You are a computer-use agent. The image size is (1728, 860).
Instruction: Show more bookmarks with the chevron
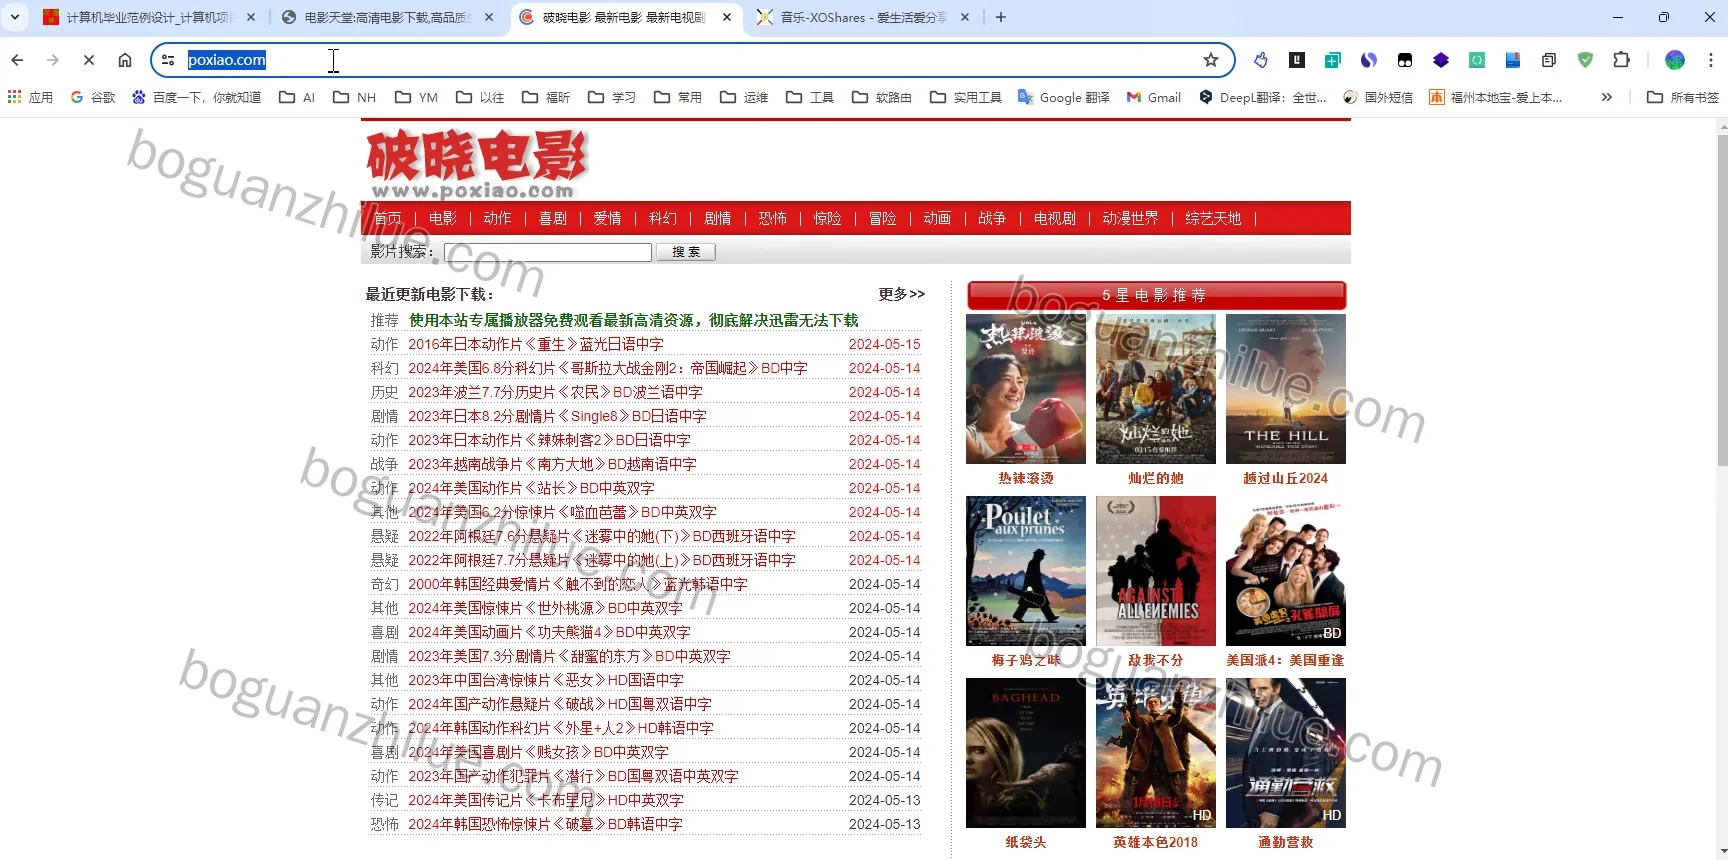click(1607, 97)
